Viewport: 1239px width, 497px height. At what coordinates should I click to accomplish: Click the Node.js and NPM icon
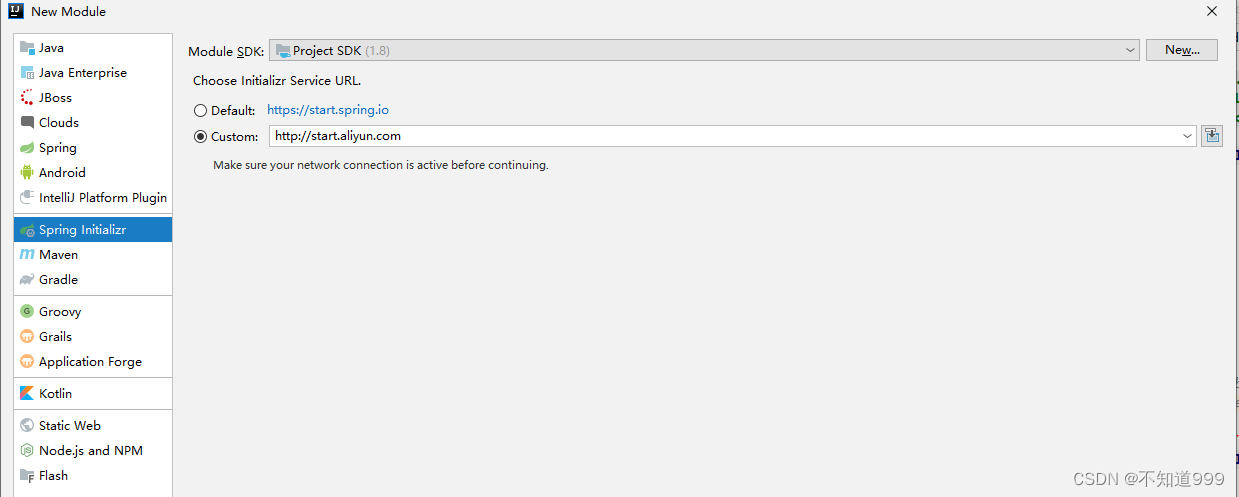27,451
